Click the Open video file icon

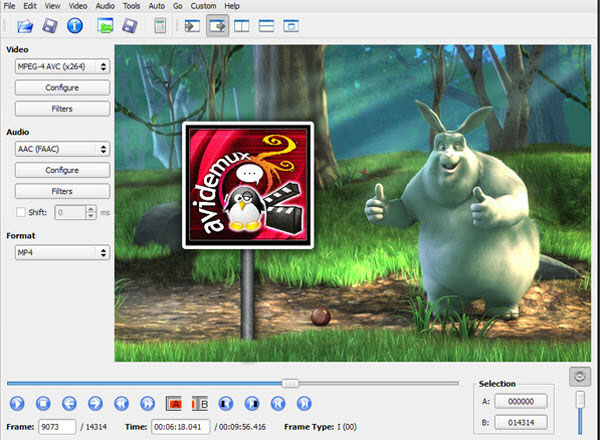coord(25,25)
